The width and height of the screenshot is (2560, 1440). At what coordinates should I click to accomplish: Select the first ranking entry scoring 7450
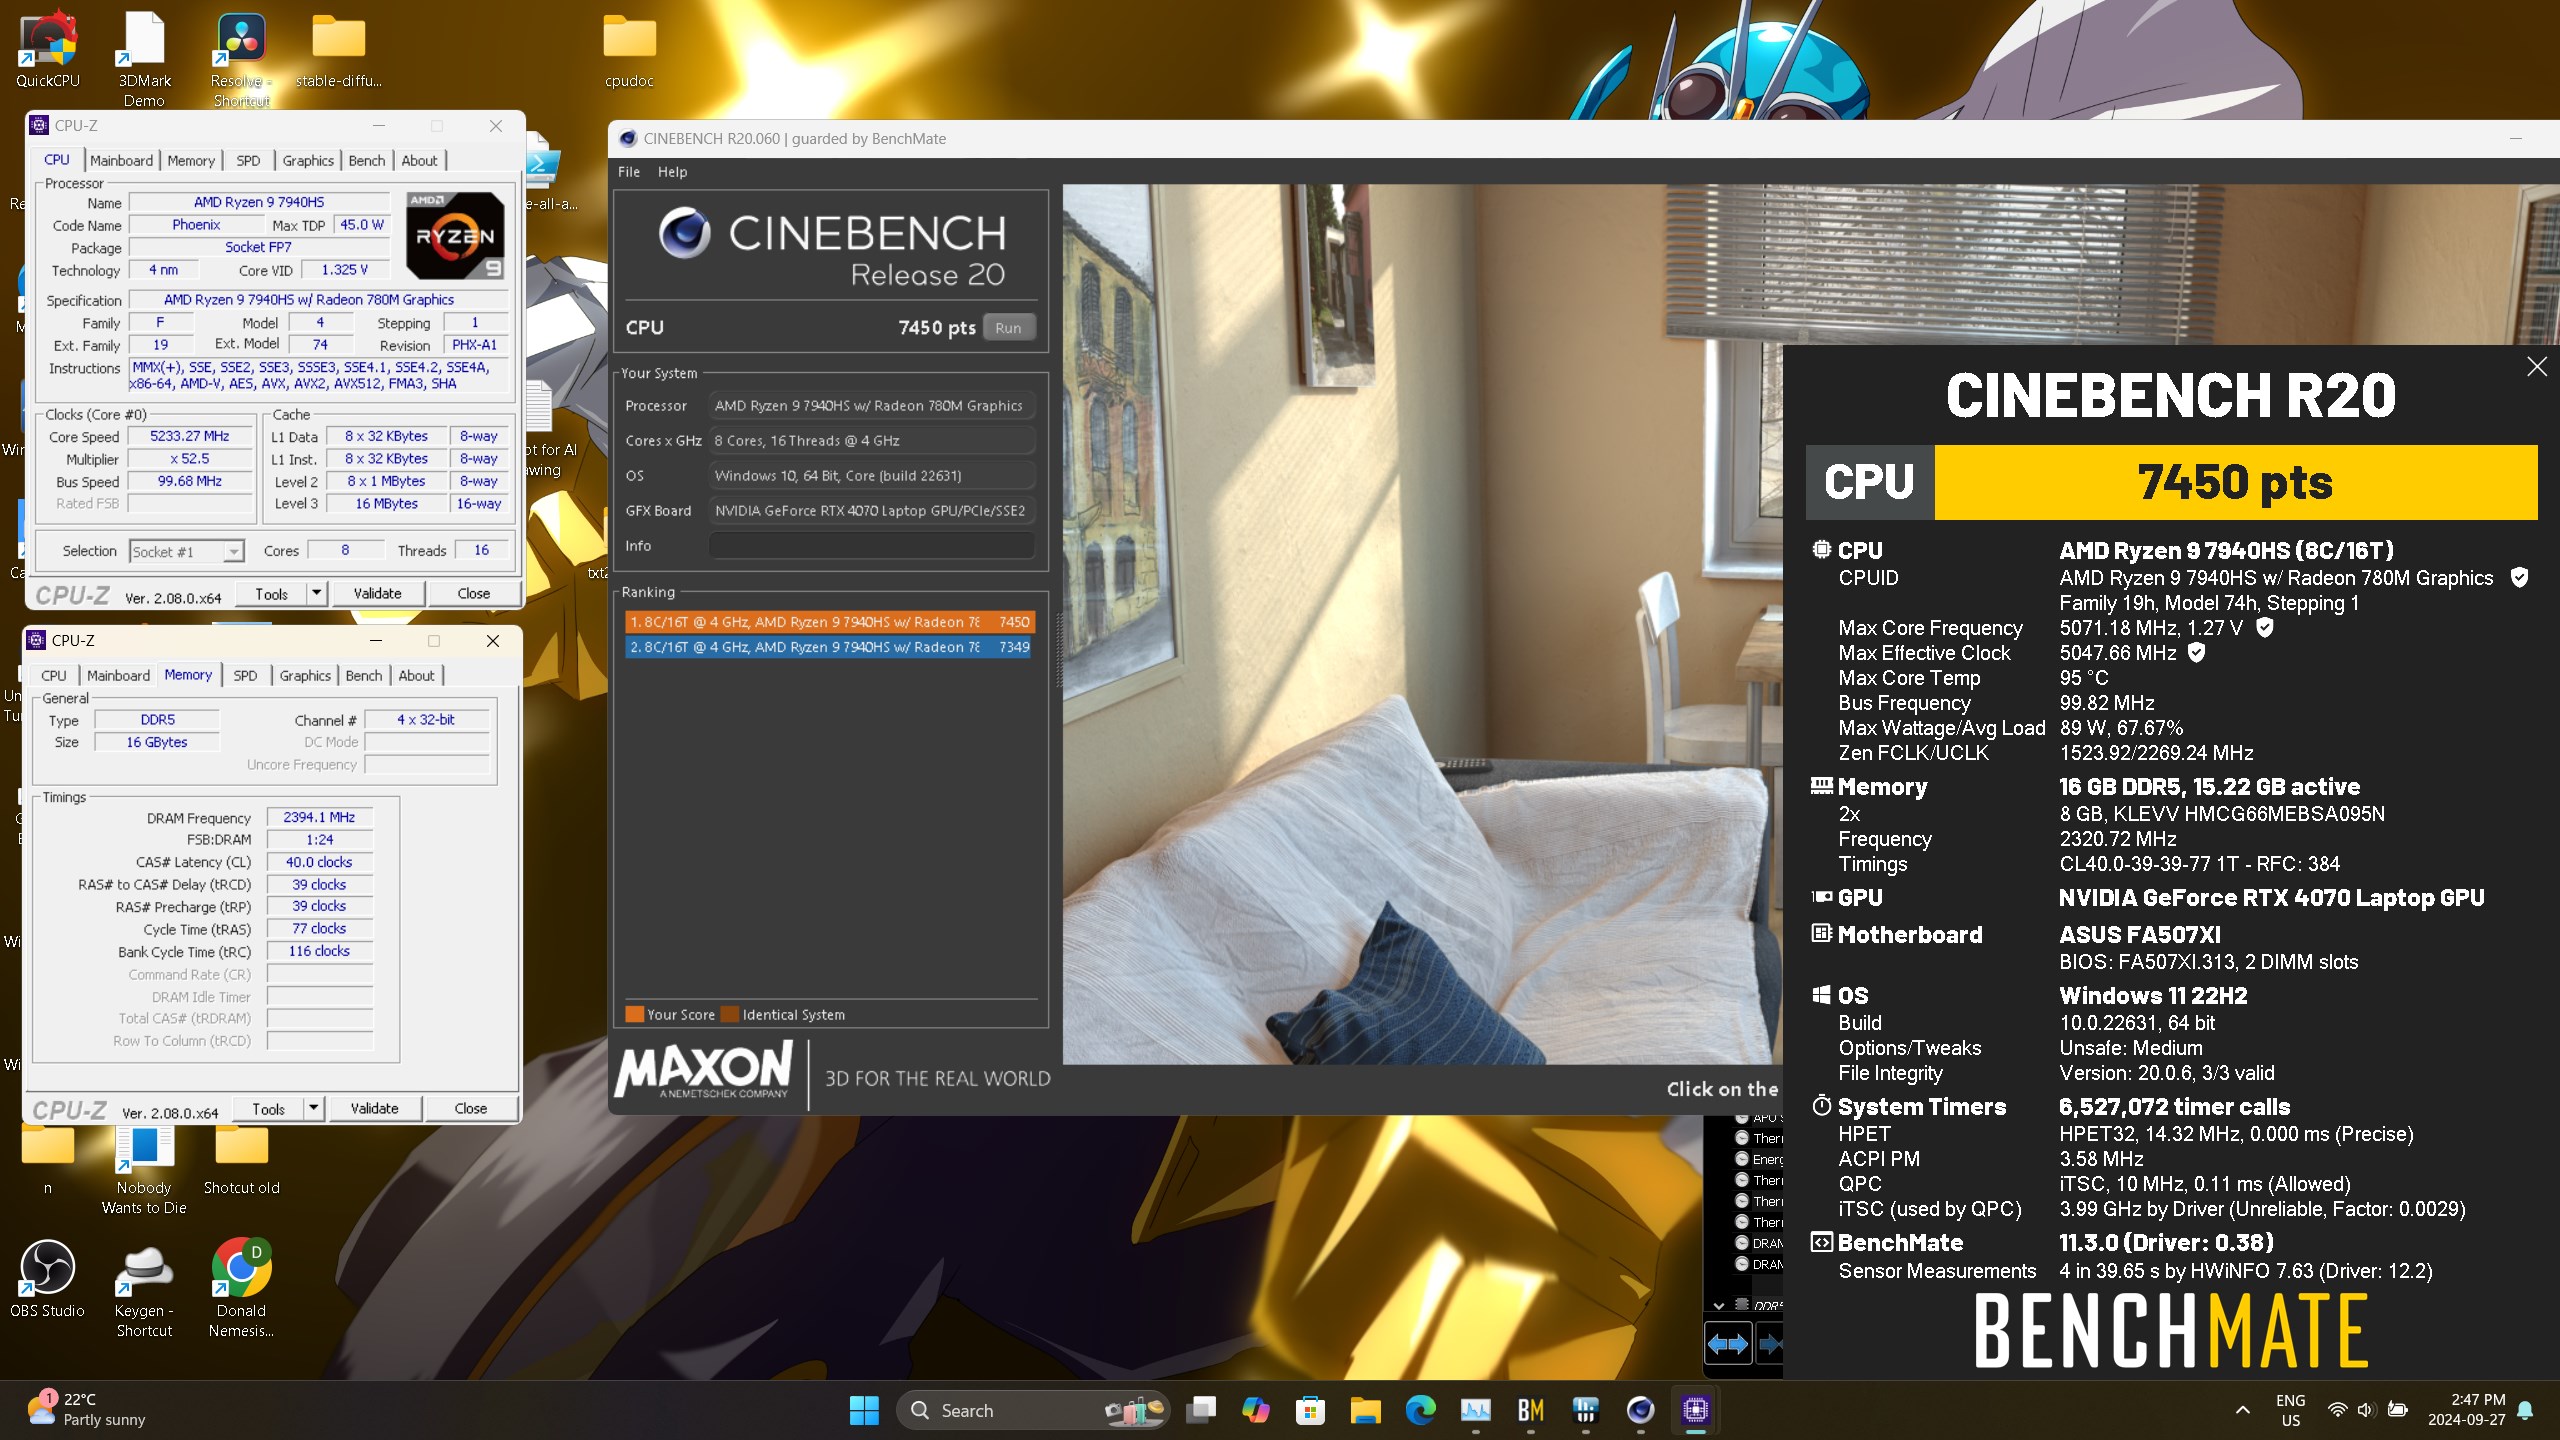[829, 622]
